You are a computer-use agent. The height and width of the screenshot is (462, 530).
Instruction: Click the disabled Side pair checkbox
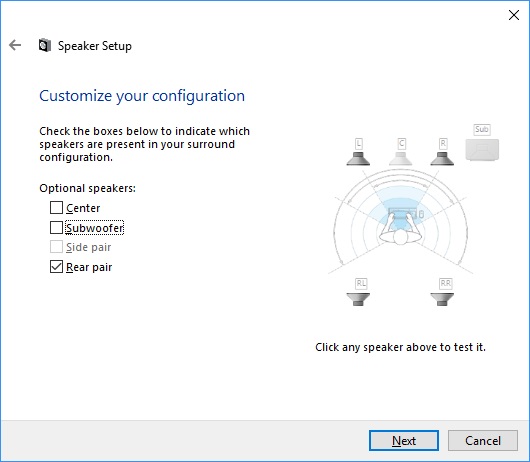point(56,247)
